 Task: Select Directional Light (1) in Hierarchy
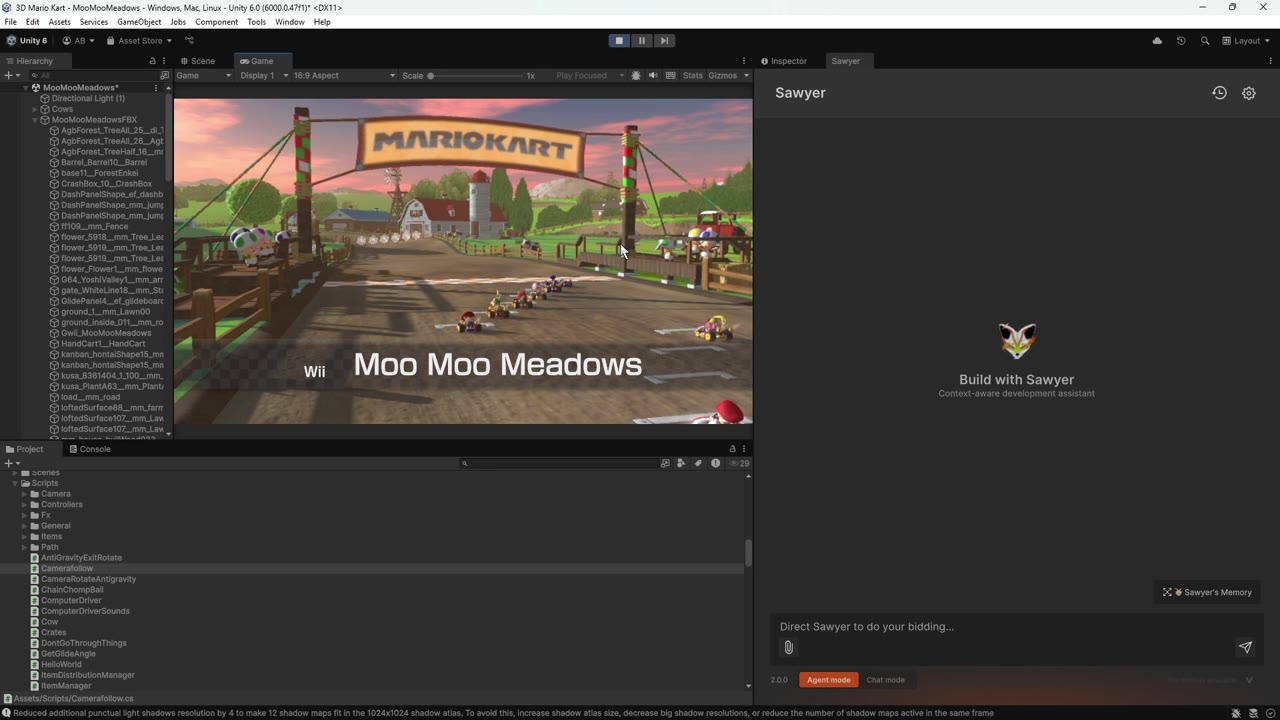88,99
